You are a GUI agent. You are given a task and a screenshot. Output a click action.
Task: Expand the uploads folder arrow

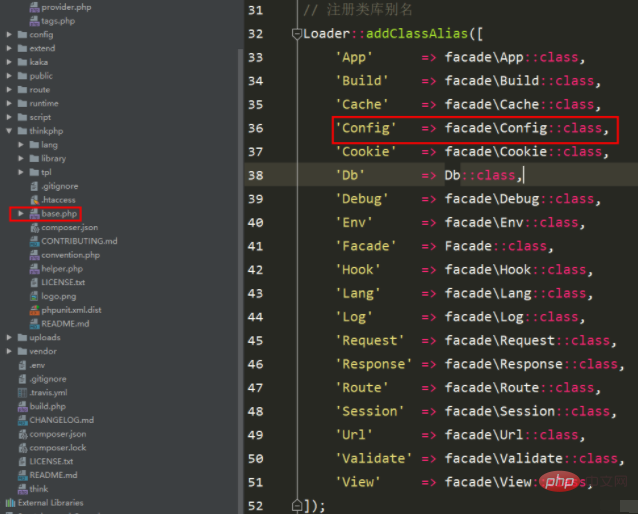click(9, 338)
